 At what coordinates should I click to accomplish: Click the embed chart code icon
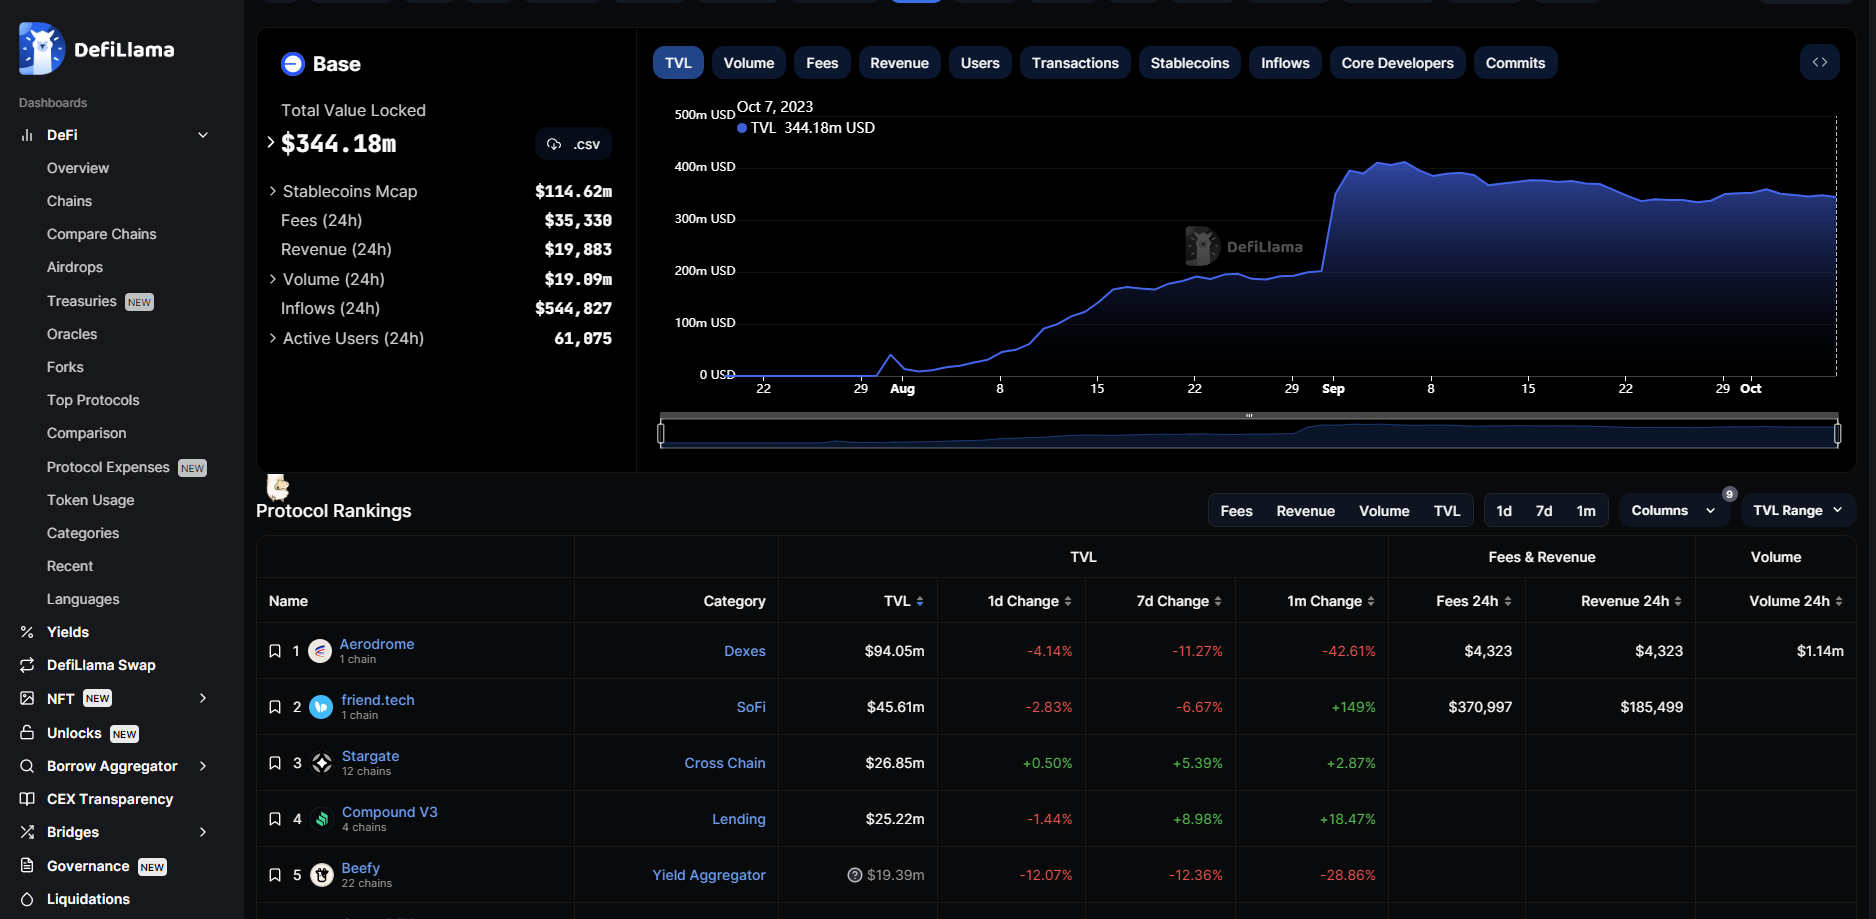(x=1820, y=62)
